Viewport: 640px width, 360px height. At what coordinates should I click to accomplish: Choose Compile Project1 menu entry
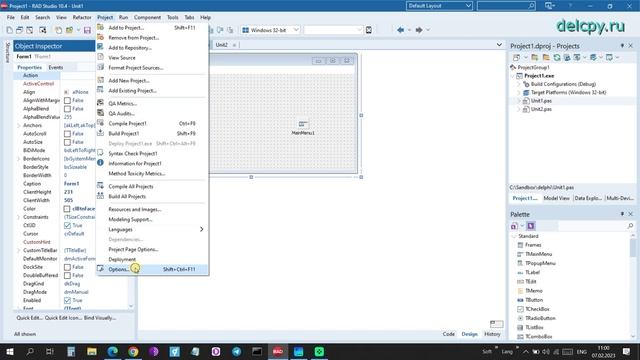coord(152,123)
